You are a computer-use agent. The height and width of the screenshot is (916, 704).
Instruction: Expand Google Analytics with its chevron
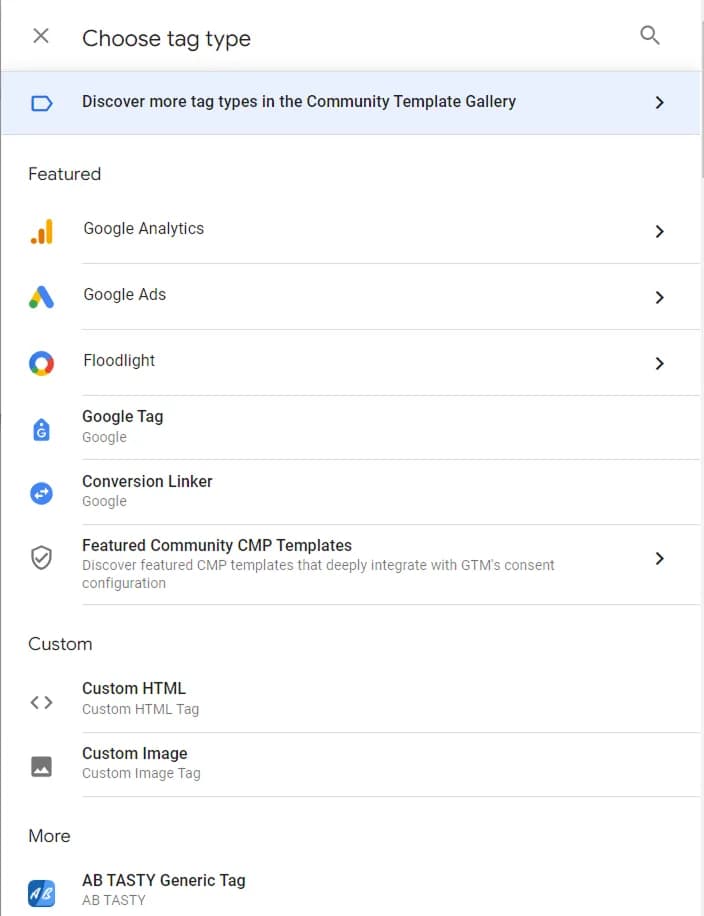click(x=660, y=231)
